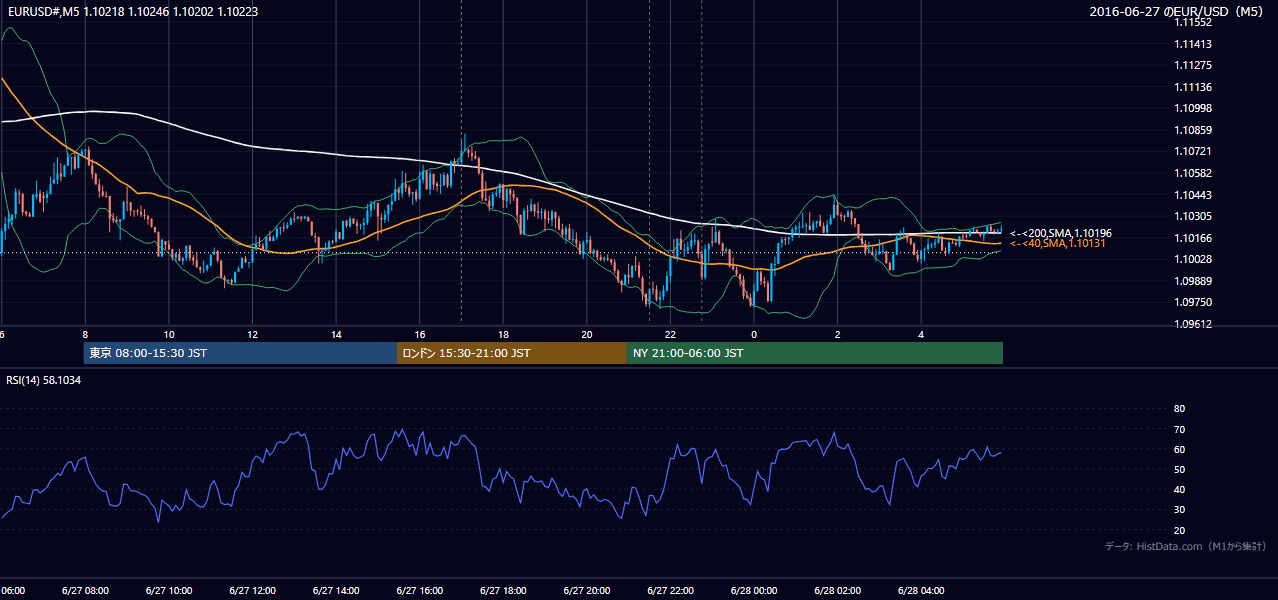Select the NY 21:00-06:00 JST session bar
1278x600 pixels.
[815, 353]
